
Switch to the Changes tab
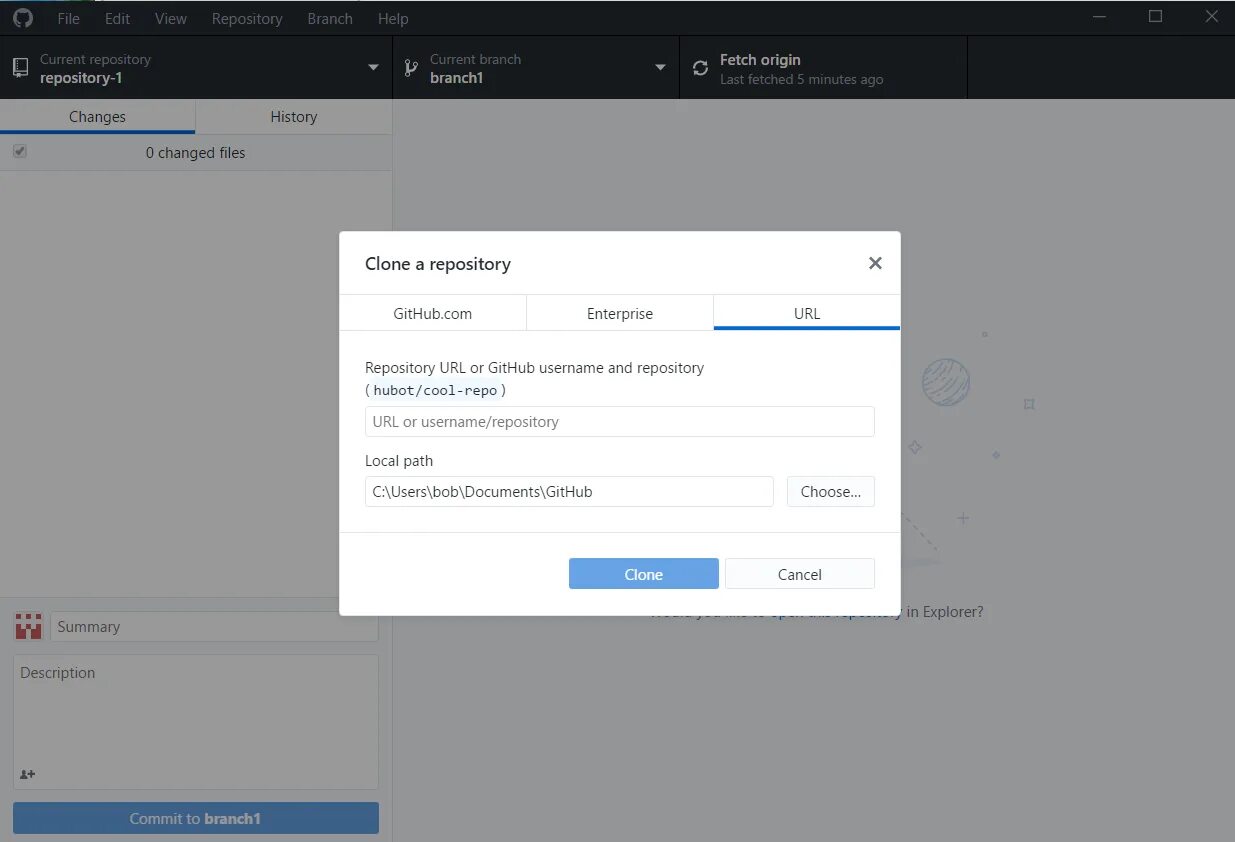click(97, 117)
